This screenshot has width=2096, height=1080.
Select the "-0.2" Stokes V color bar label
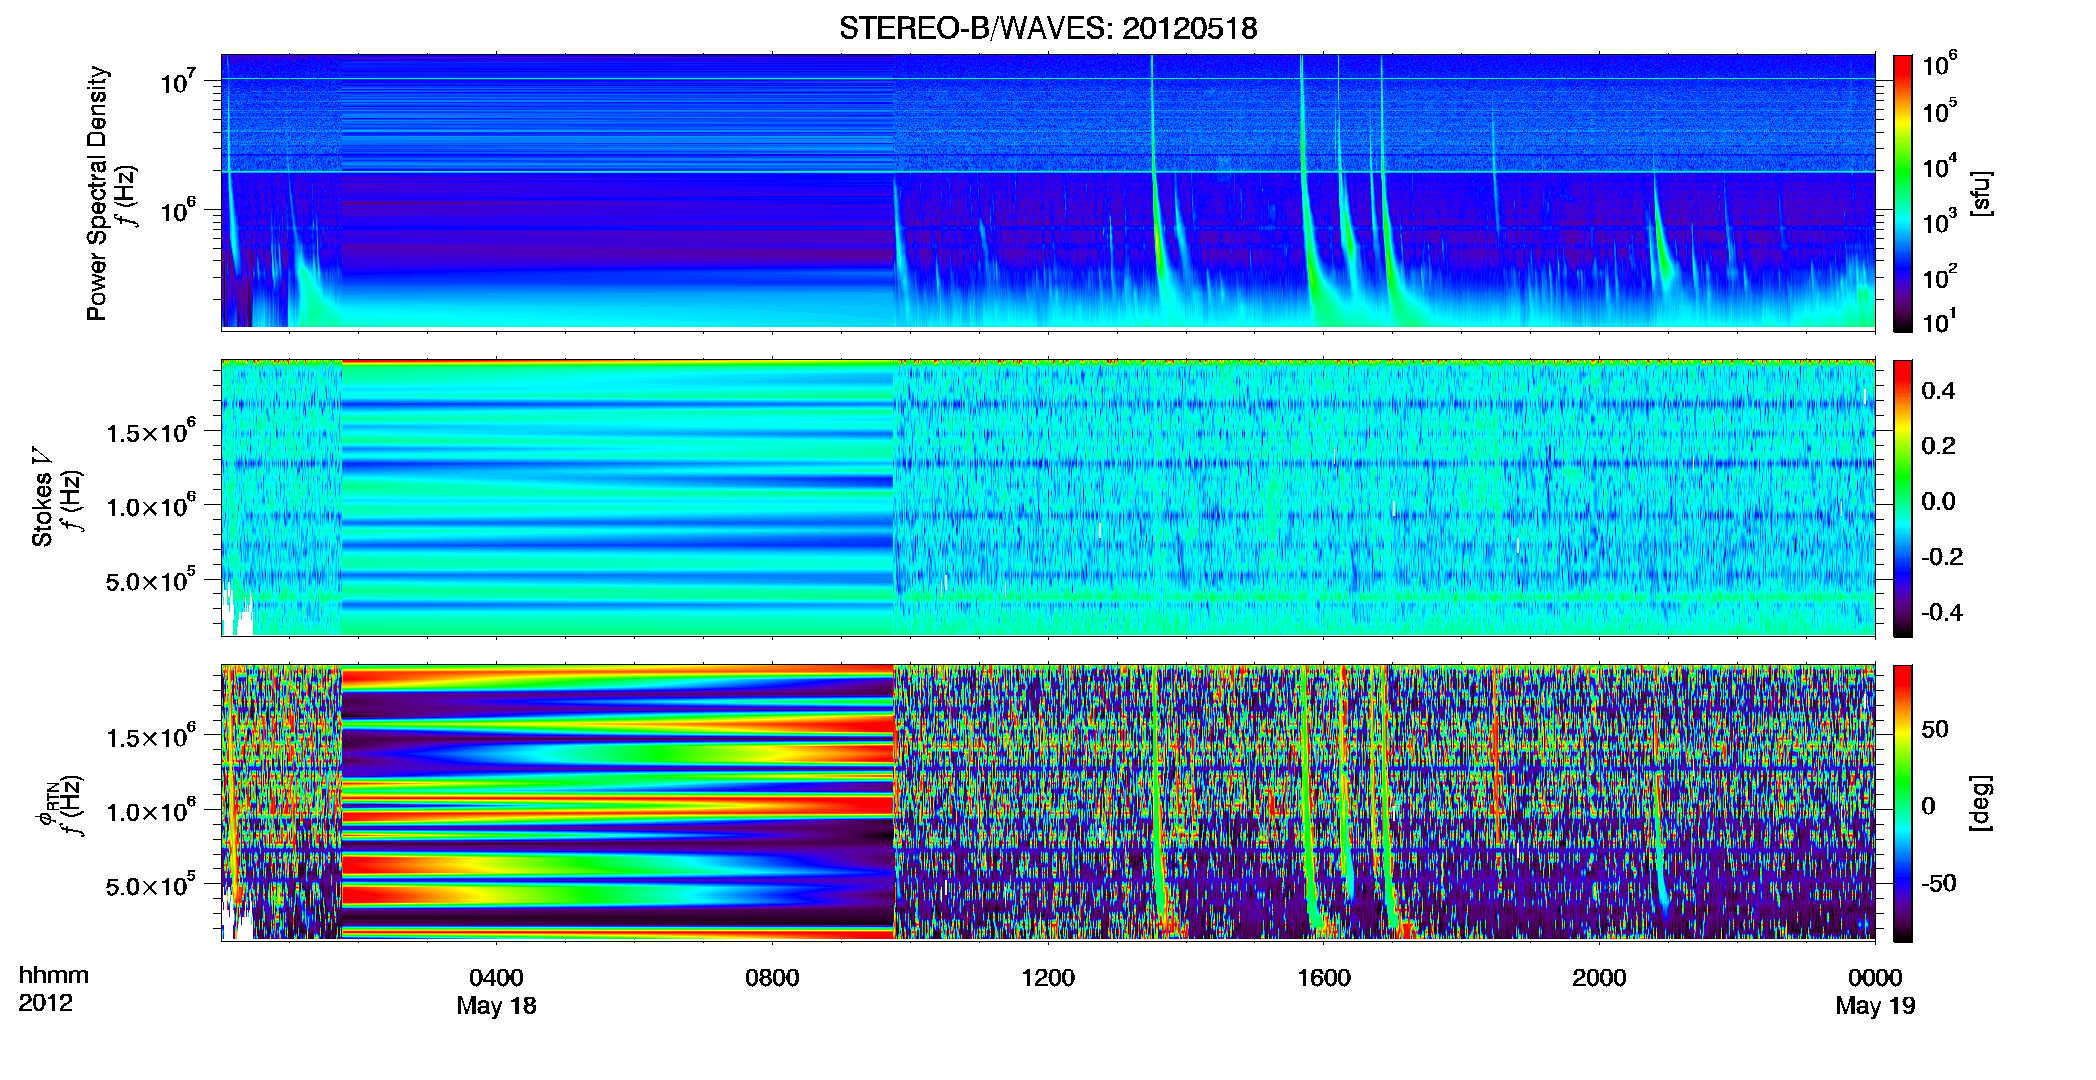[1942, 557]
